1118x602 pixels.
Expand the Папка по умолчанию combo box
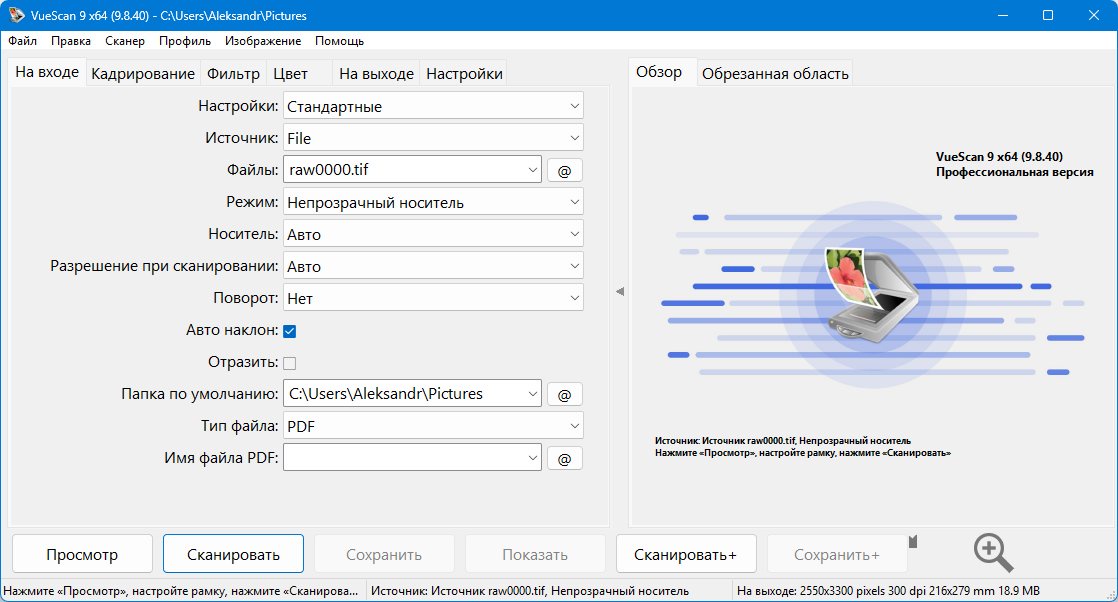tap(532, 394)
